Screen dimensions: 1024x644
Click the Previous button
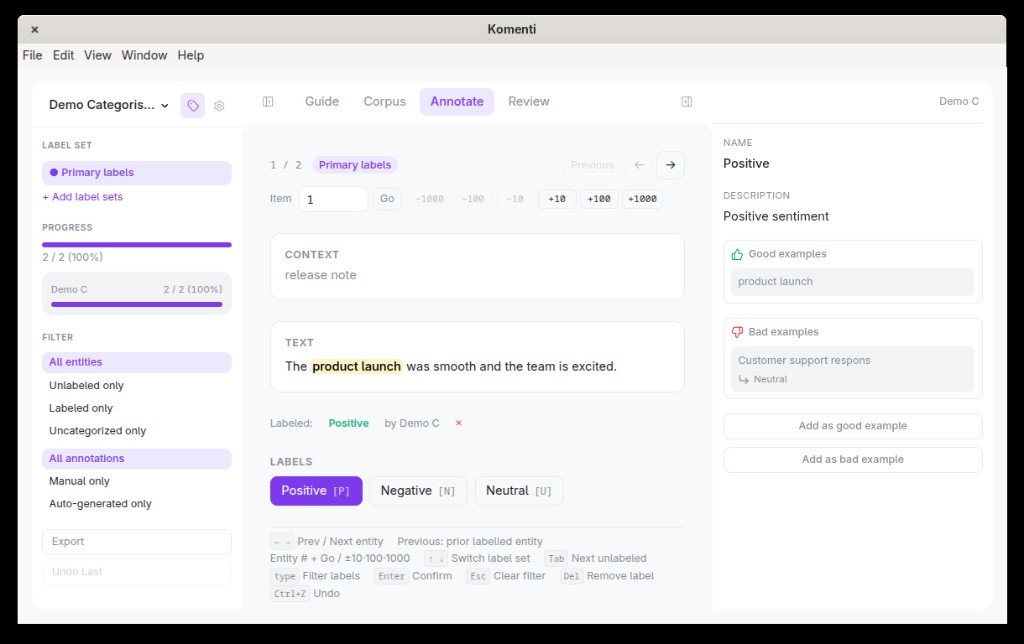tap(592, 165)
